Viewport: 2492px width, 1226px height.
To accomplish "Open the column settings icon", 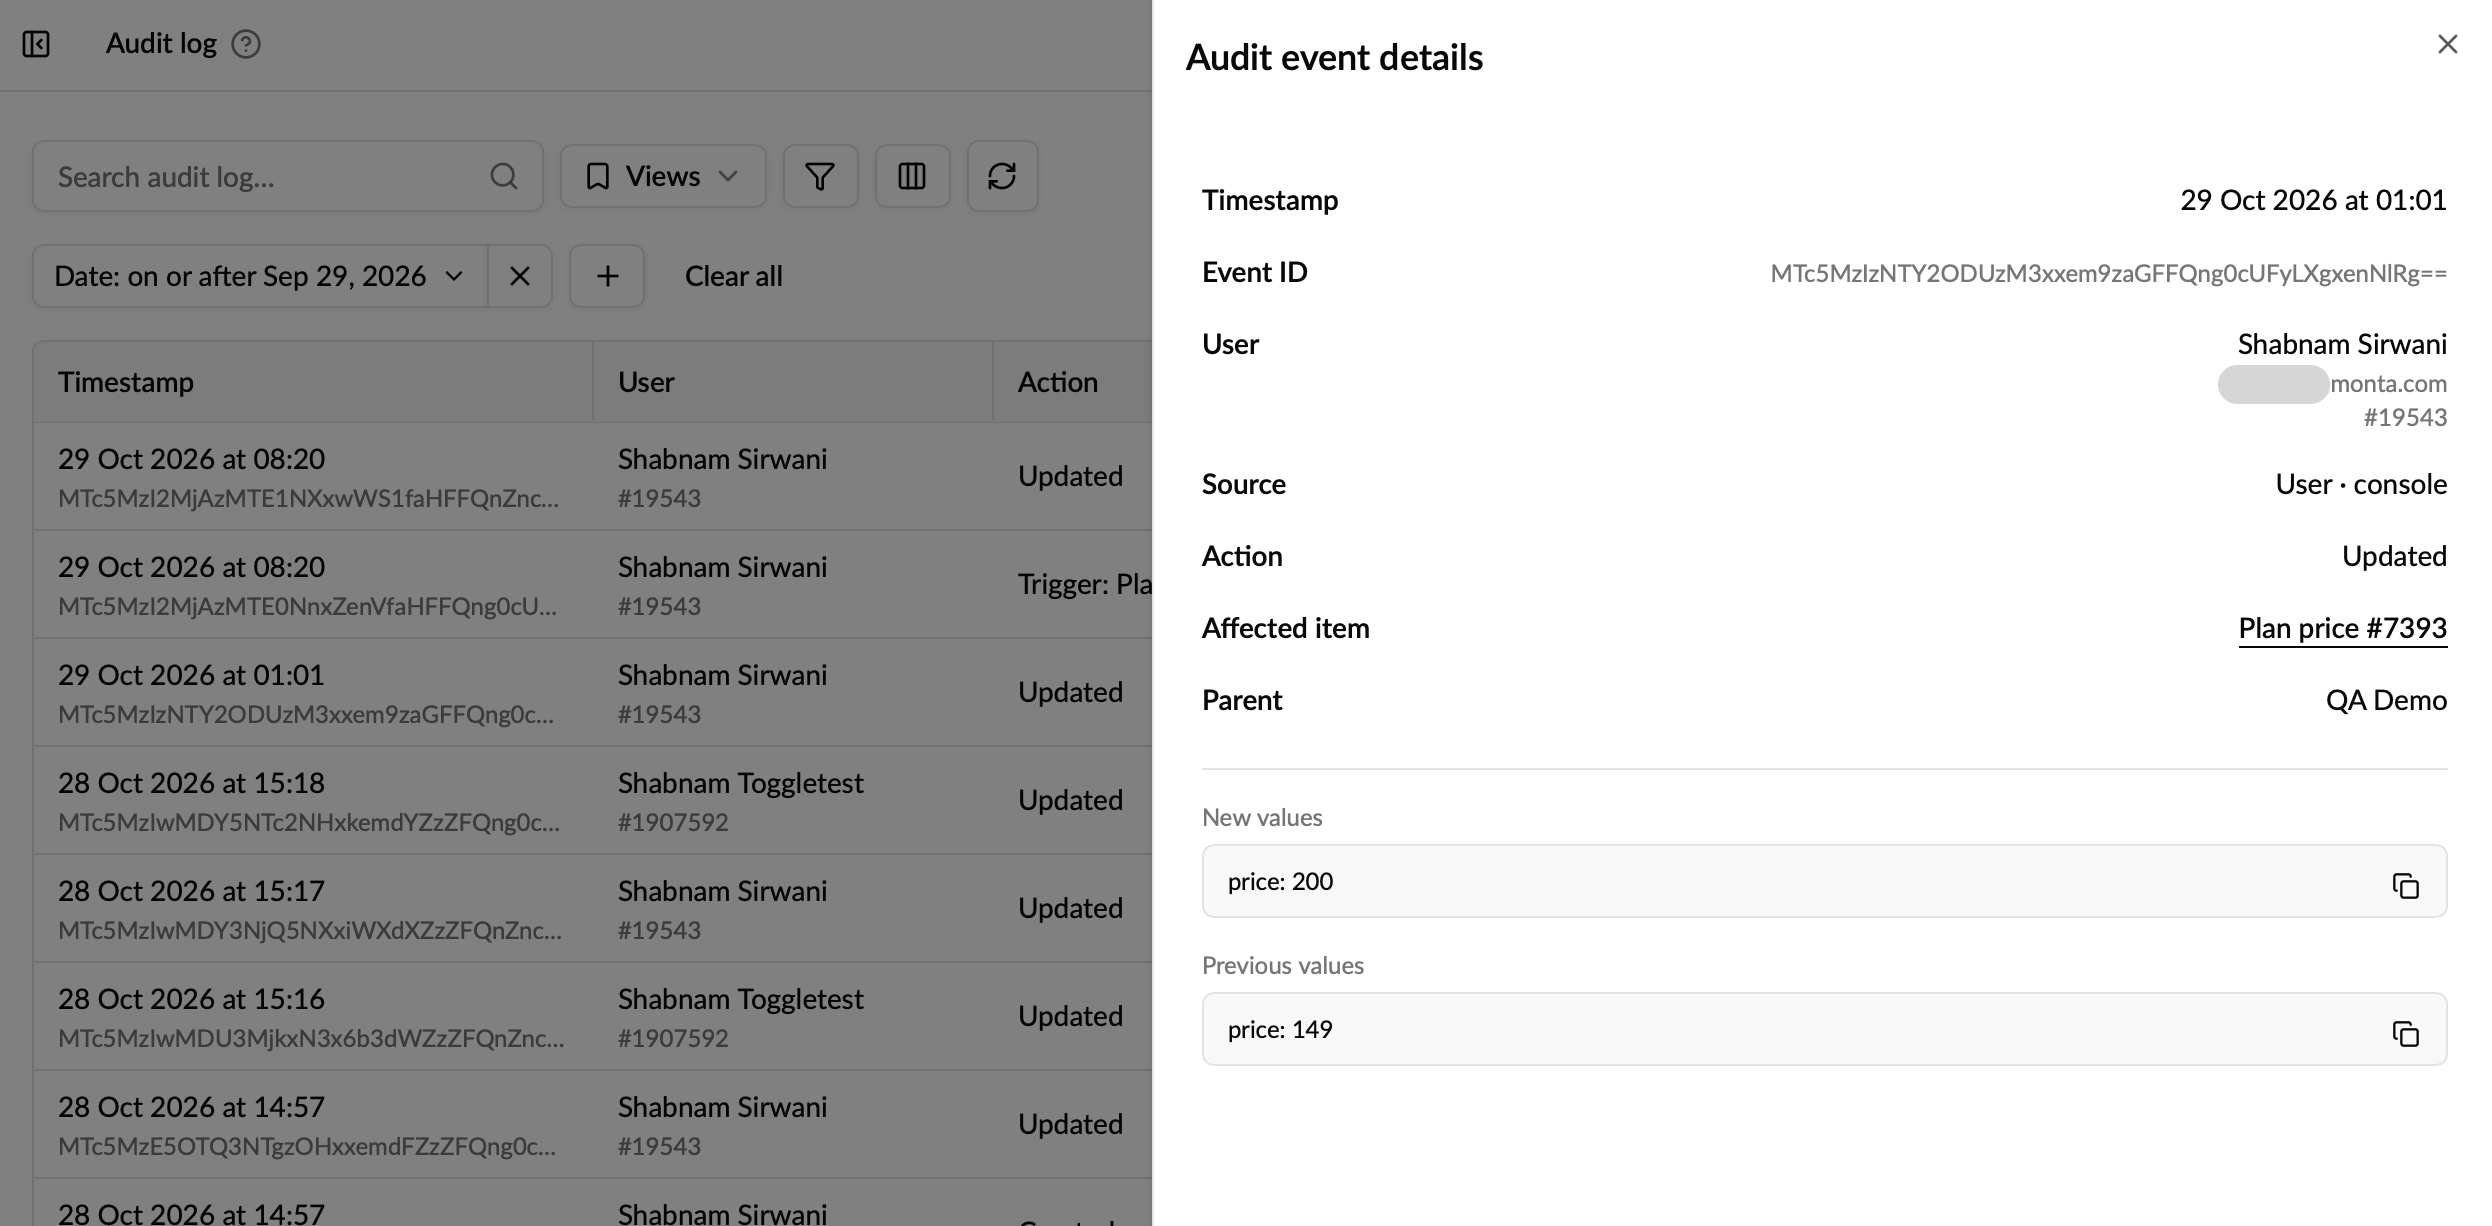I will tap(912, 176).
